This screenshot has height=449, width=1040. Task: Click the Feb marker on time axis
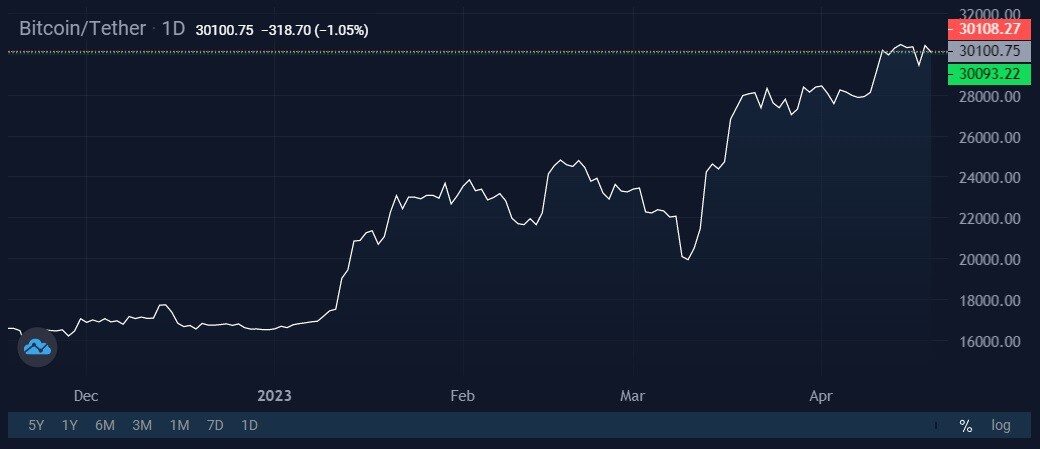pyautogui.click(x=462, y=396)
